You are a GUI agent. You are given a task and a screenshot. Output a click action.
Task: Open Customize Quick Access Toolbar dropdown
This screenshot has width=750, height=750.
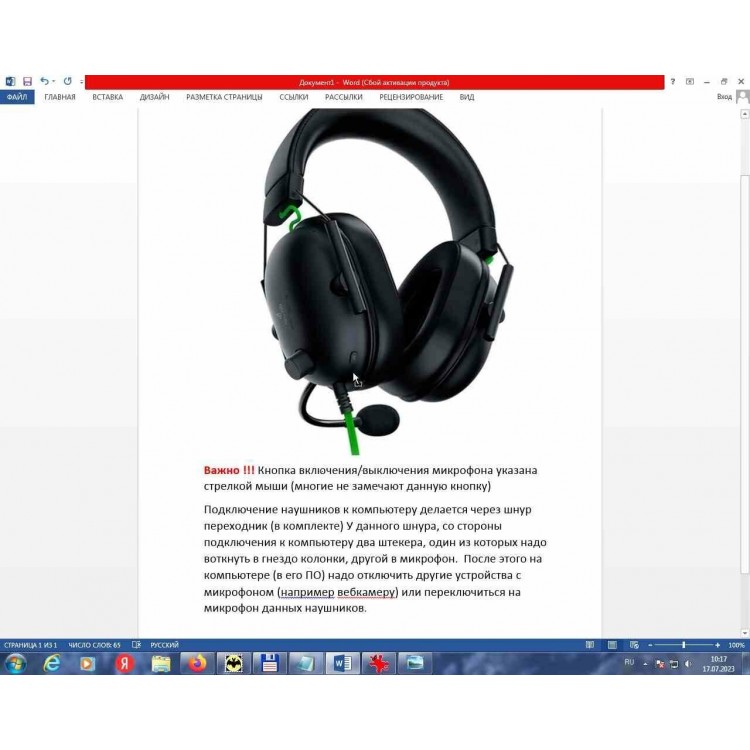[x=81, y=82]
